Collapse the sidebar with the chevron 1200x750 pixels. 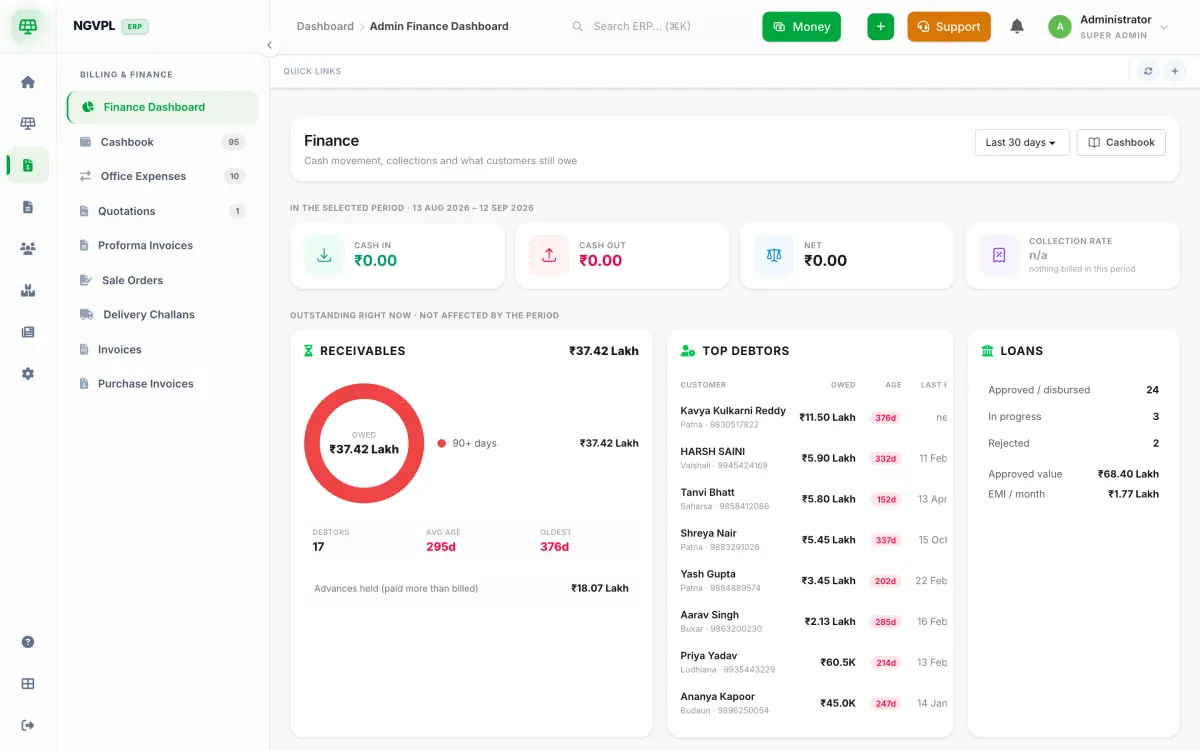(269, 45)
